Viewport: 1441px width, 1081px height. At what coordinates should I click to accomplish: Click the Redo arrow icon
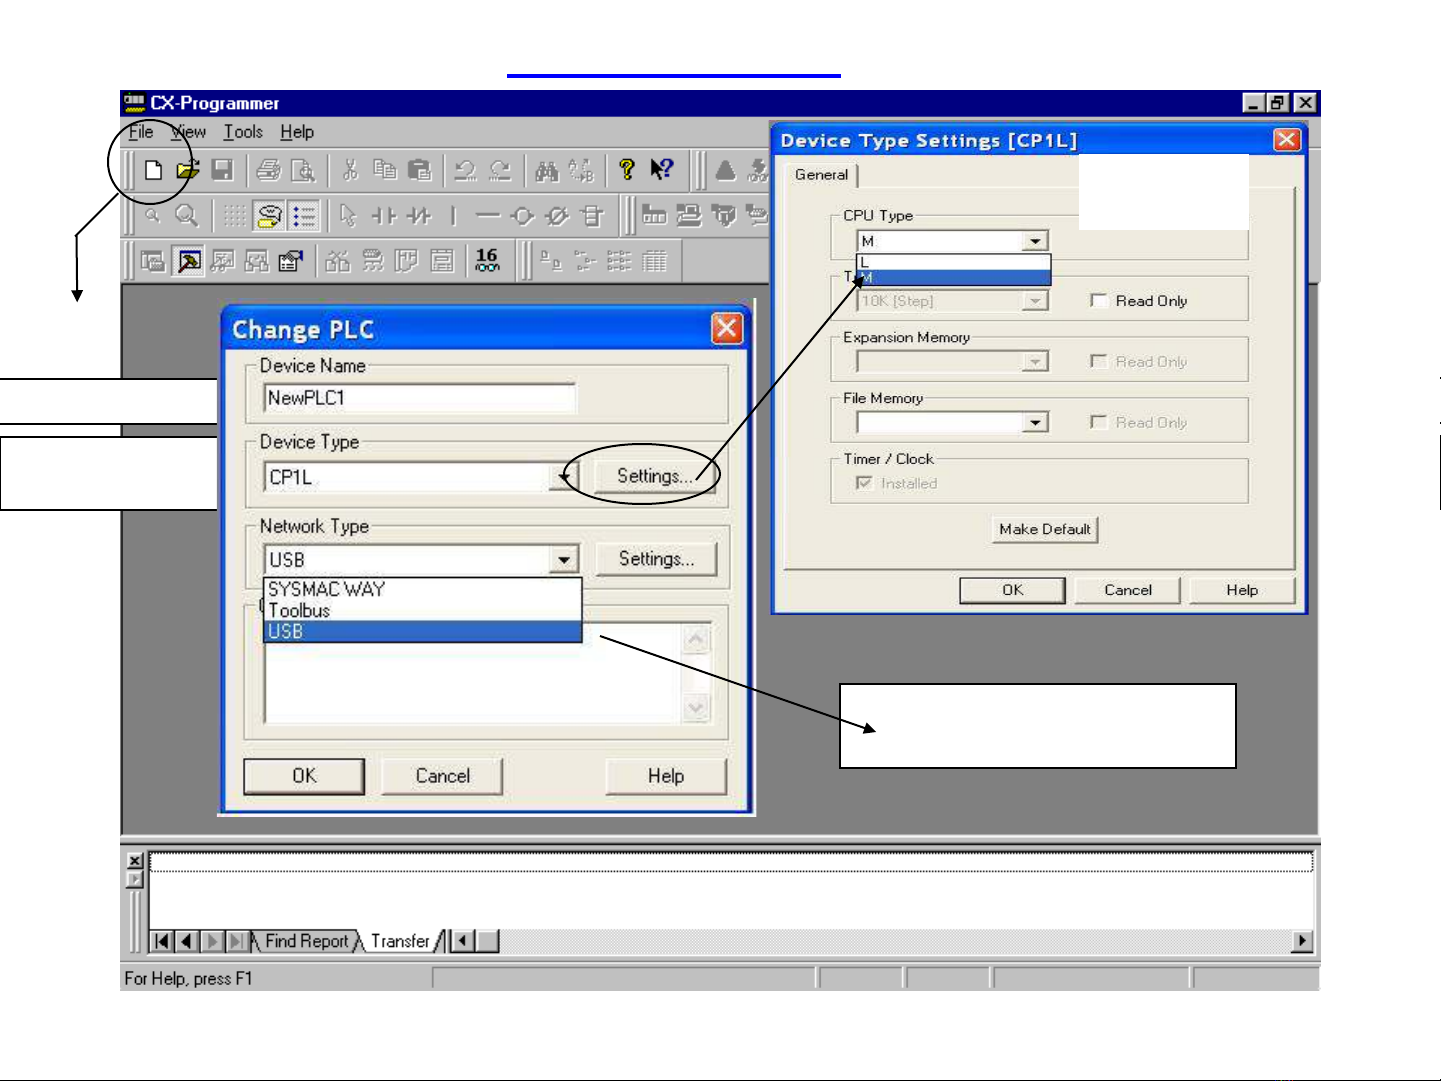tap(500, 170)
